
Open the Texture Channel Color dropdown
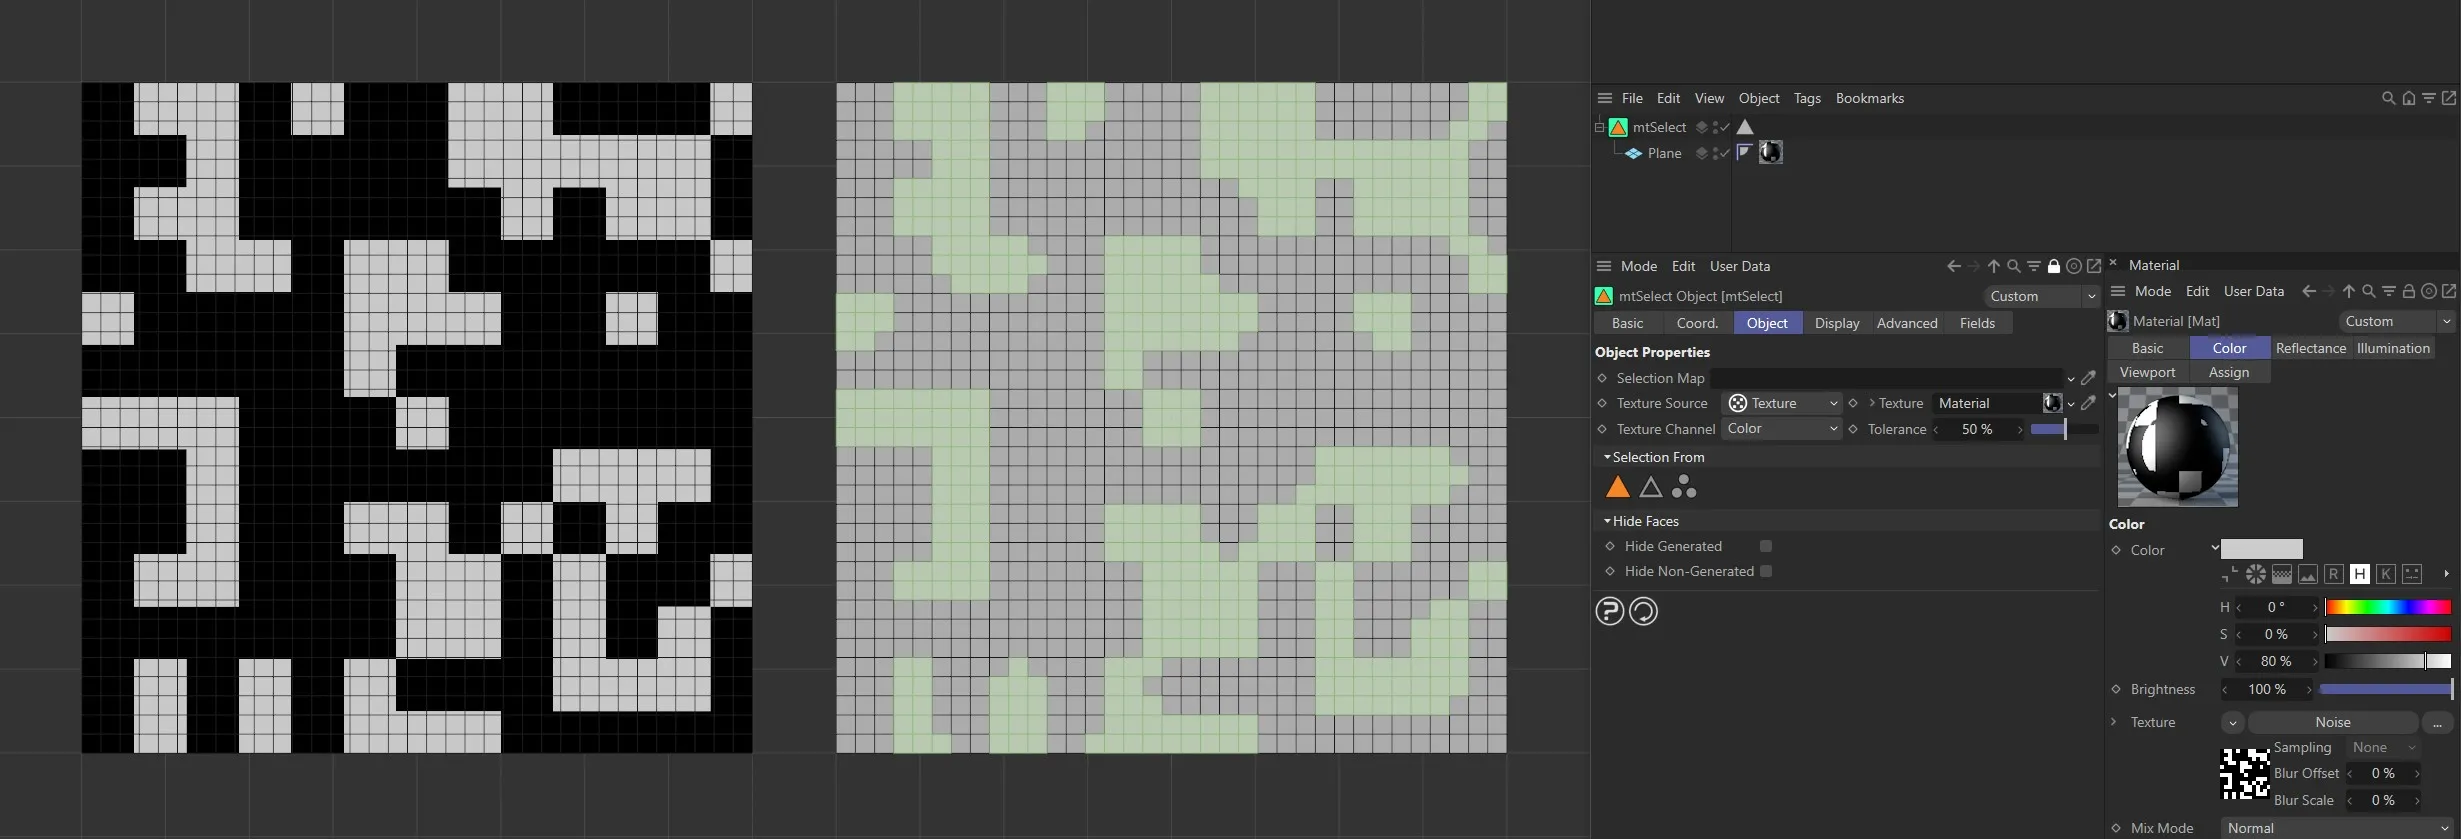[1782, 428]
